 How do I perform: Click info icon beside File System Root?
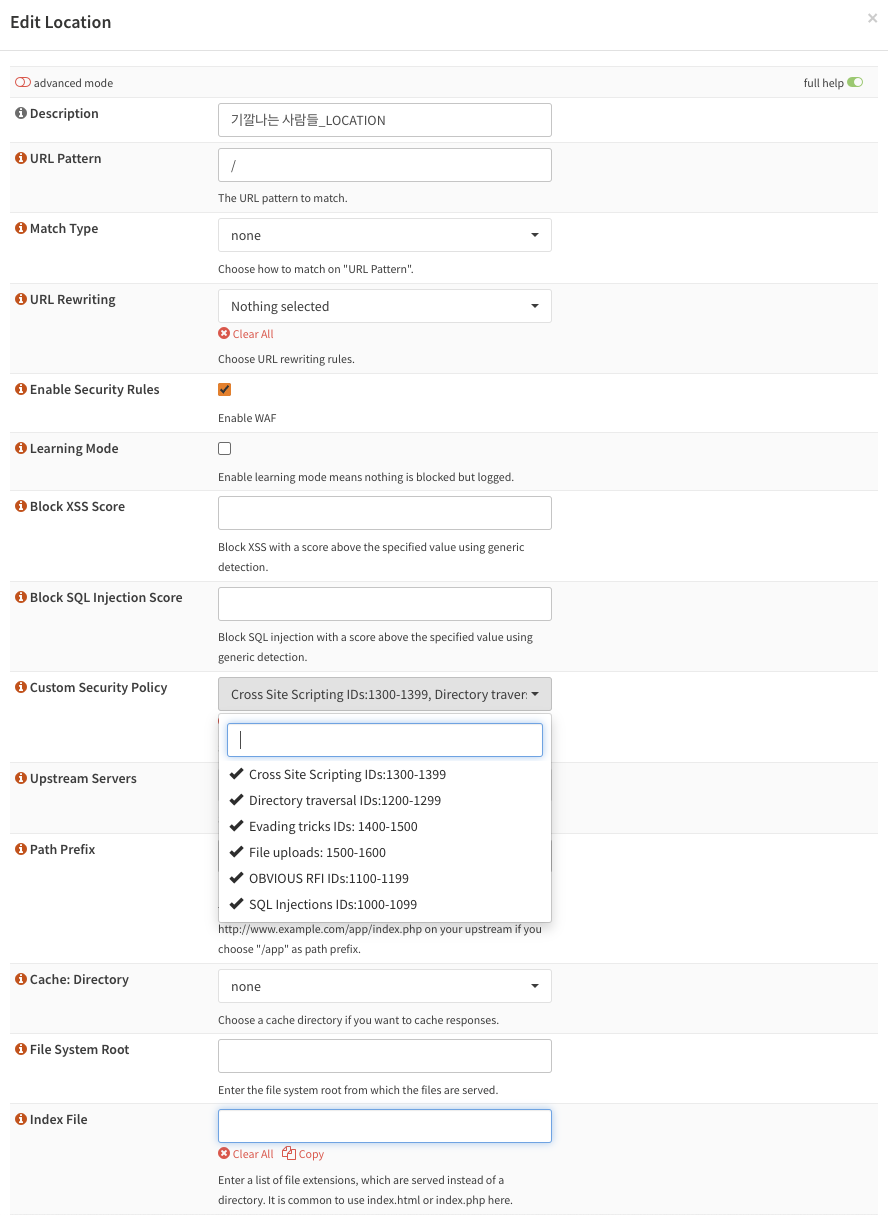pyautogui.click(x=21, y=1050)
